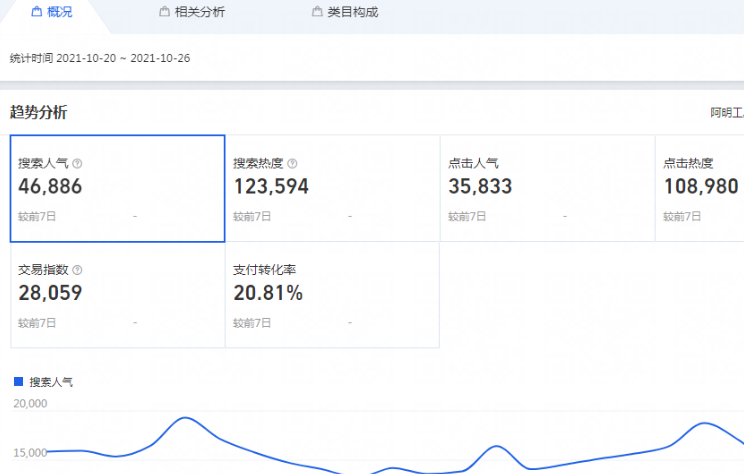Click the value 20.81%
744x474 pixels.
[x=268, y=293]
